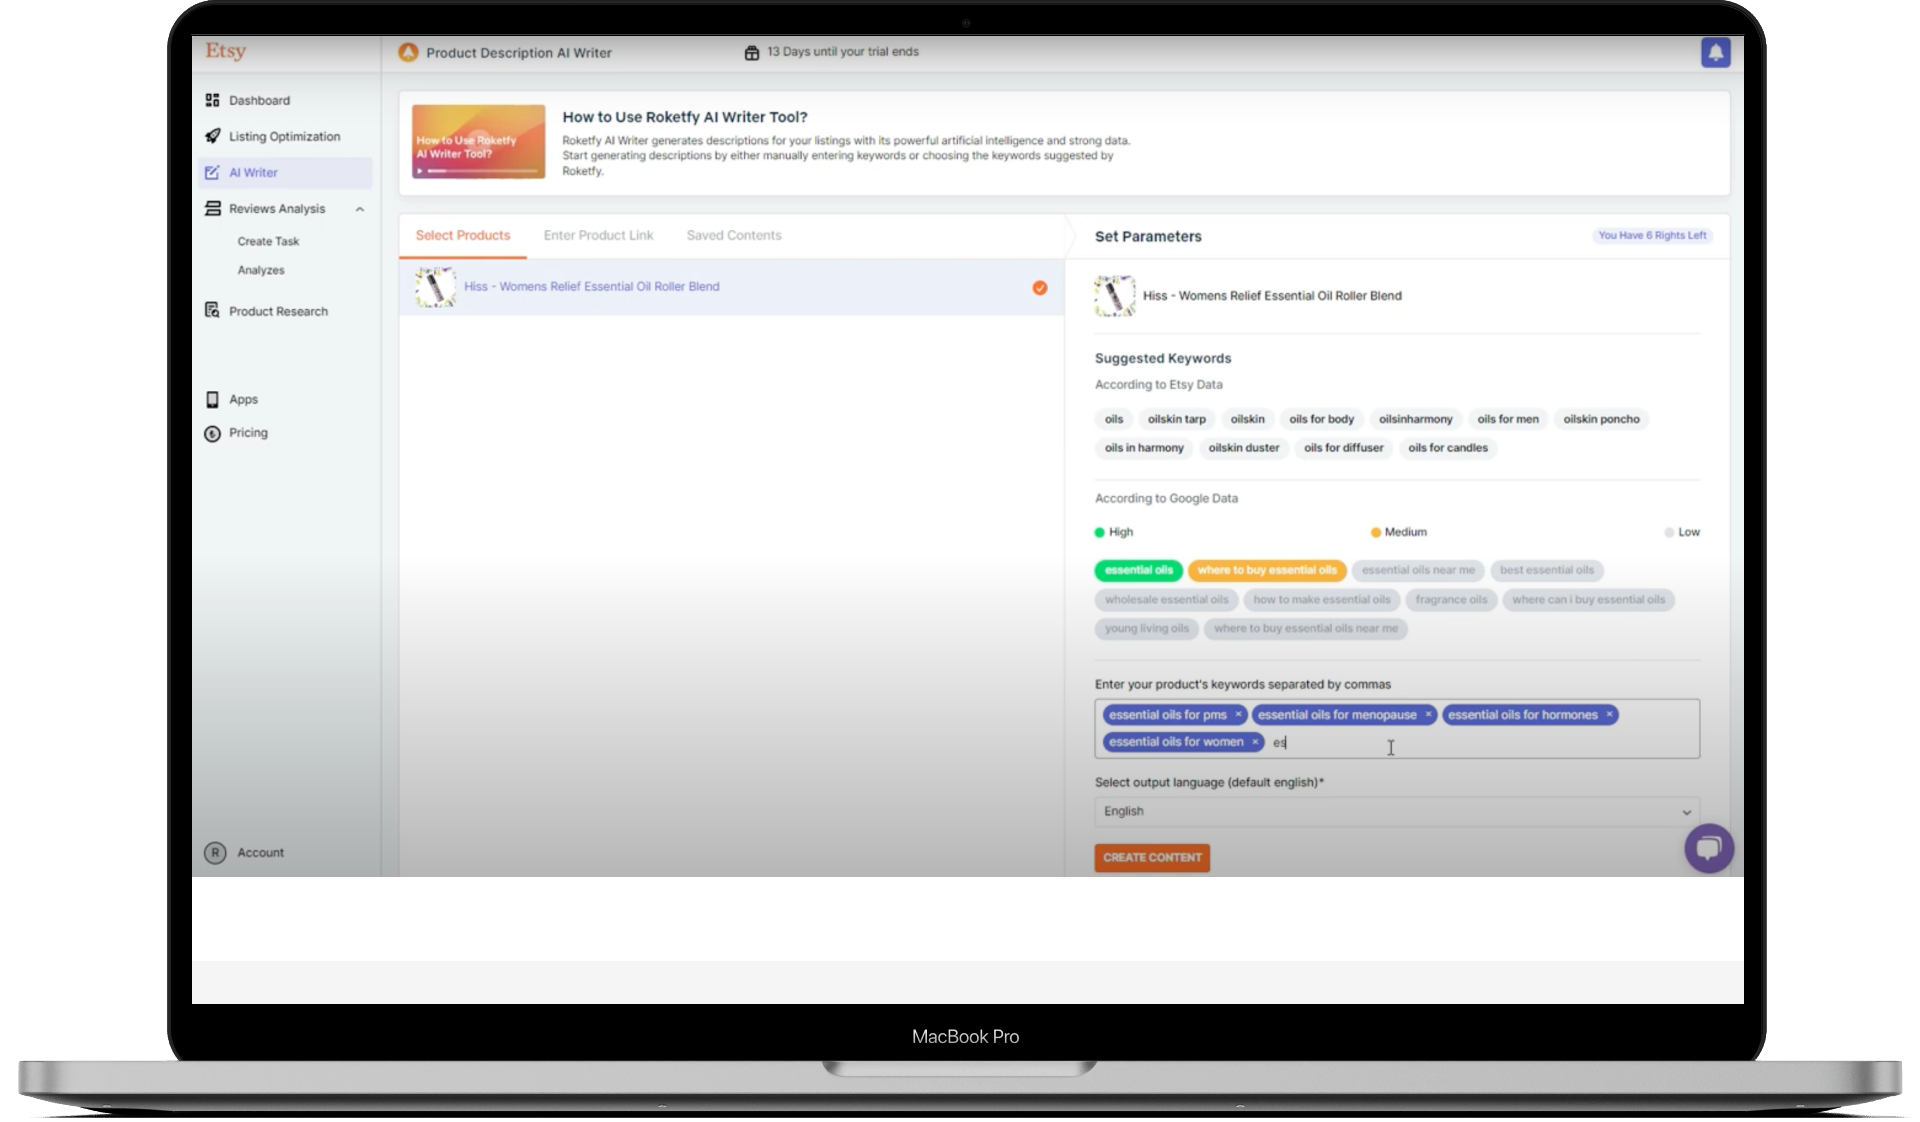Click the Hiss roller thumbnail in products list
1920x1122 pixels.
(x=435, y=287)
